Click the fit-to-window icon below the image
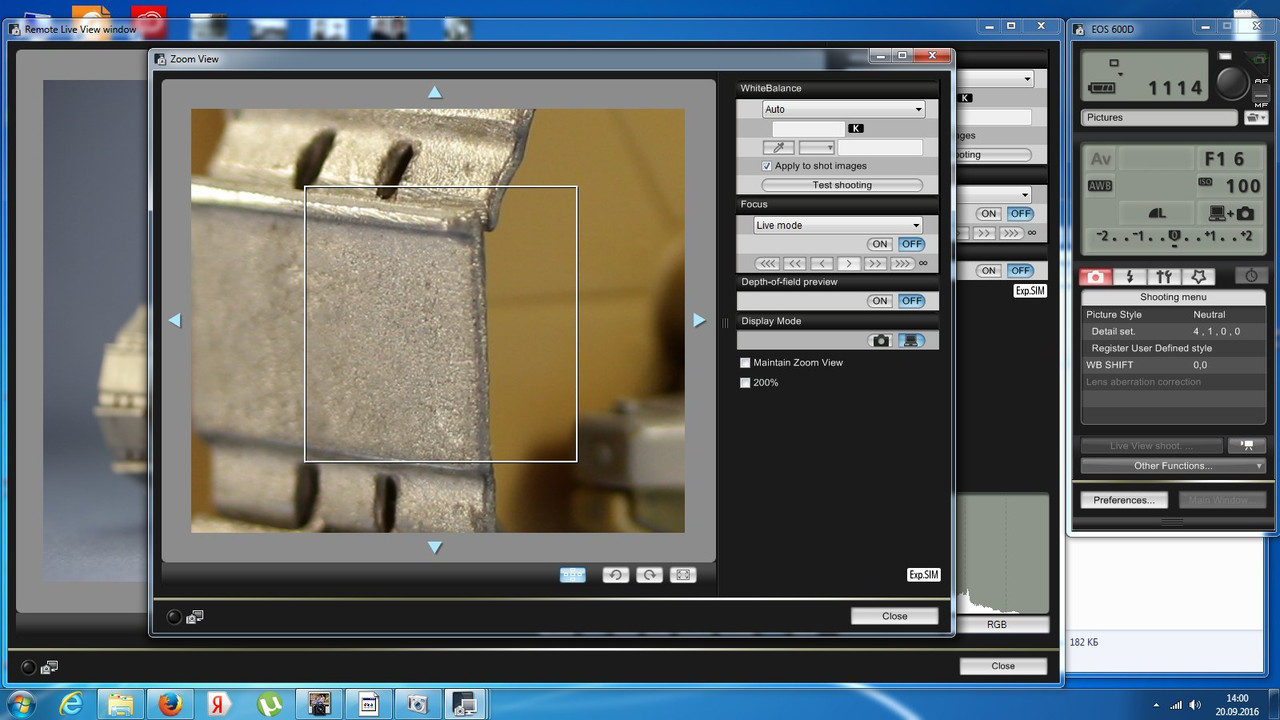The width and height of the screenshot is (1280, 720). point(683,575)
